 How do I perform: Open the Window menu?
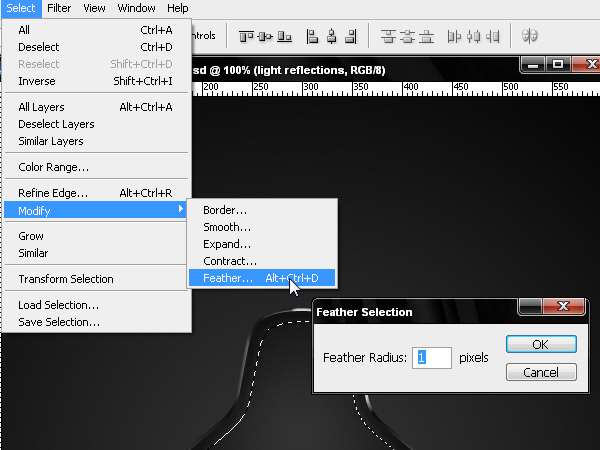(136, 8)
